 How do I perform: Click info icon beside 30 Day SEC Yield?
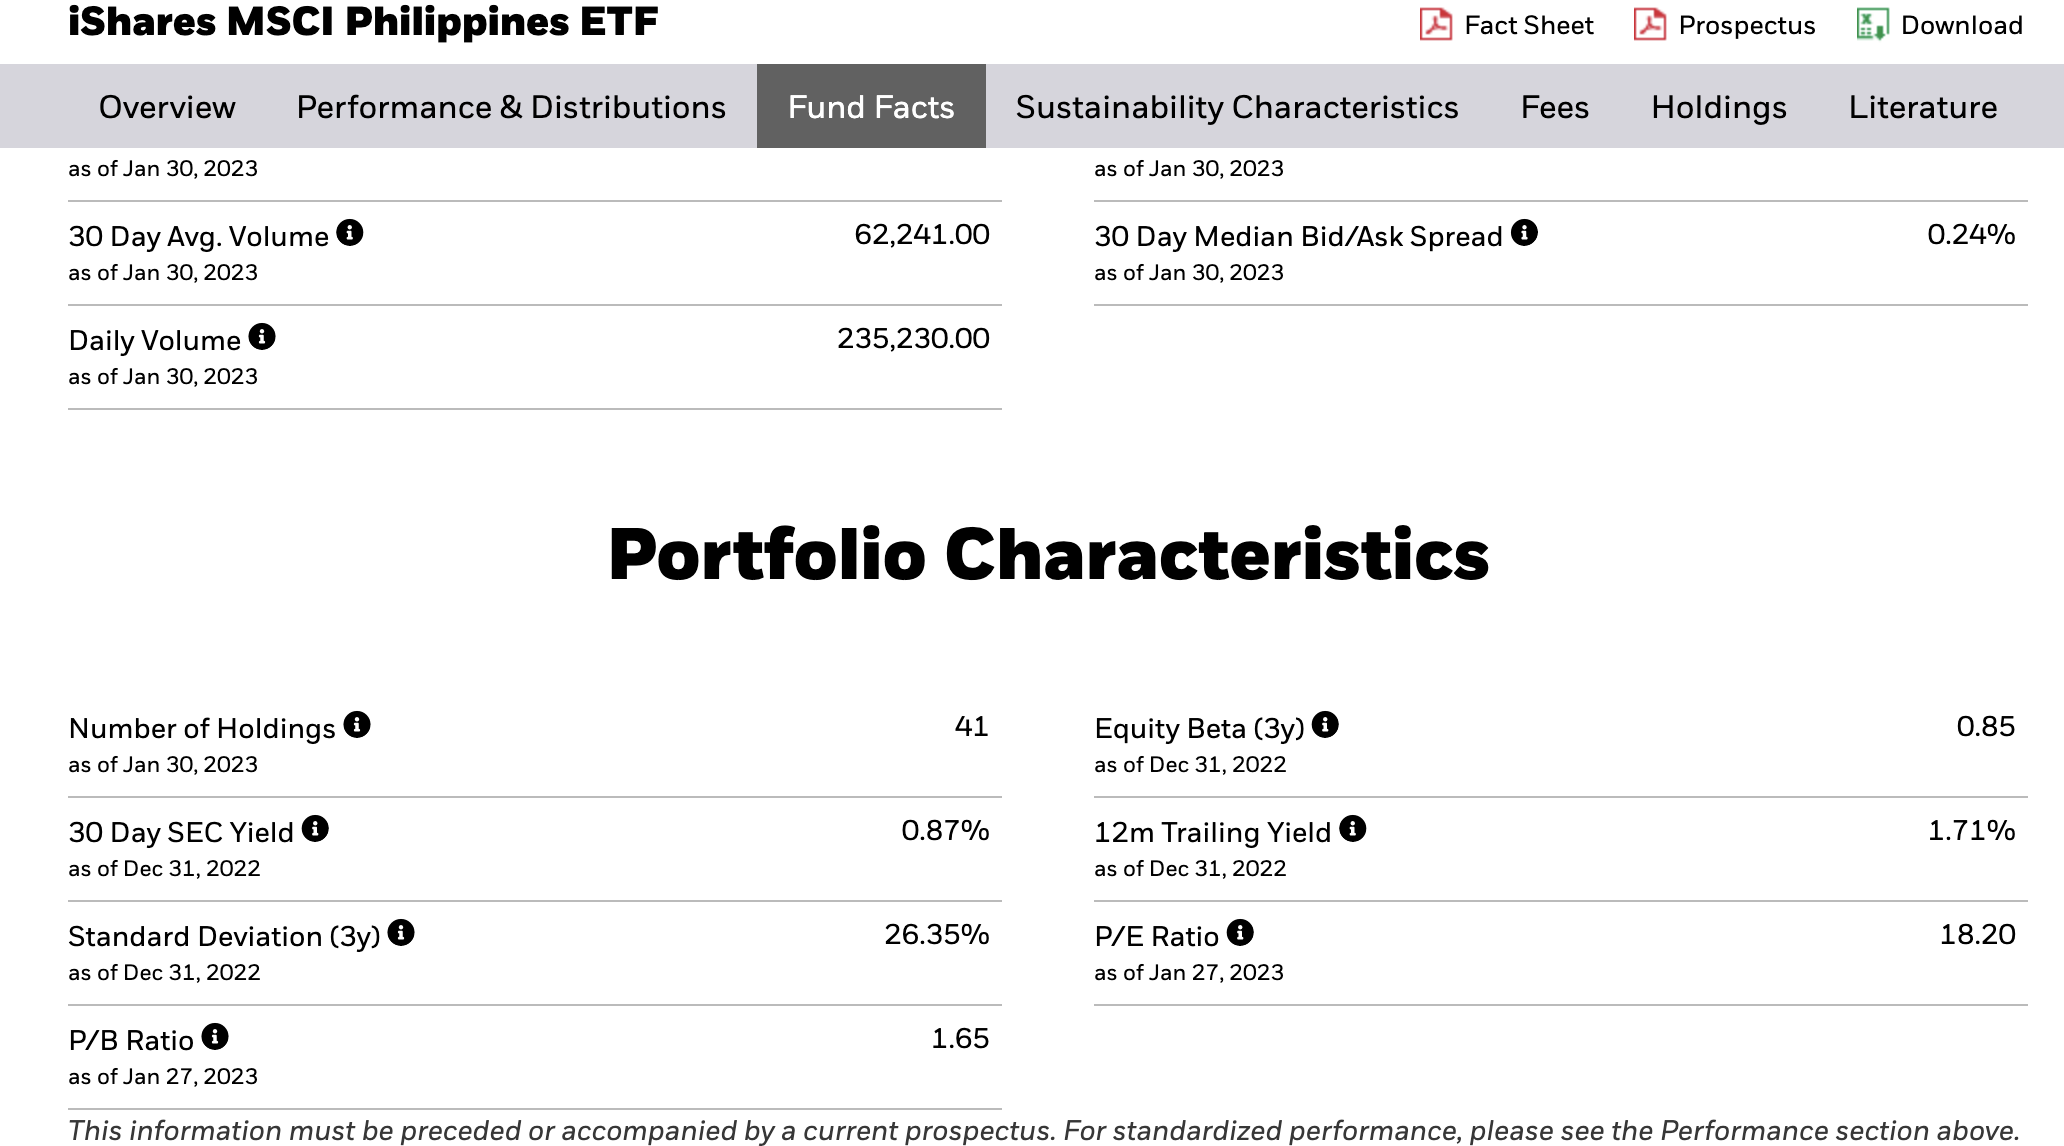point(315,829)
